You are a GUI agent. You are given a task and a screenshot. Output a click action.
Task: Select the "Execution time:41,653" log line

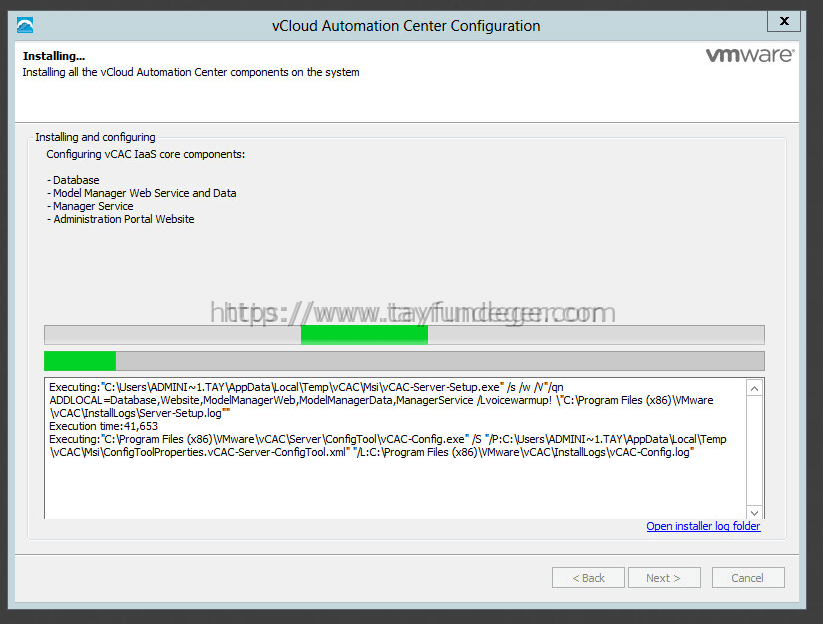click(x=103, y=426)
